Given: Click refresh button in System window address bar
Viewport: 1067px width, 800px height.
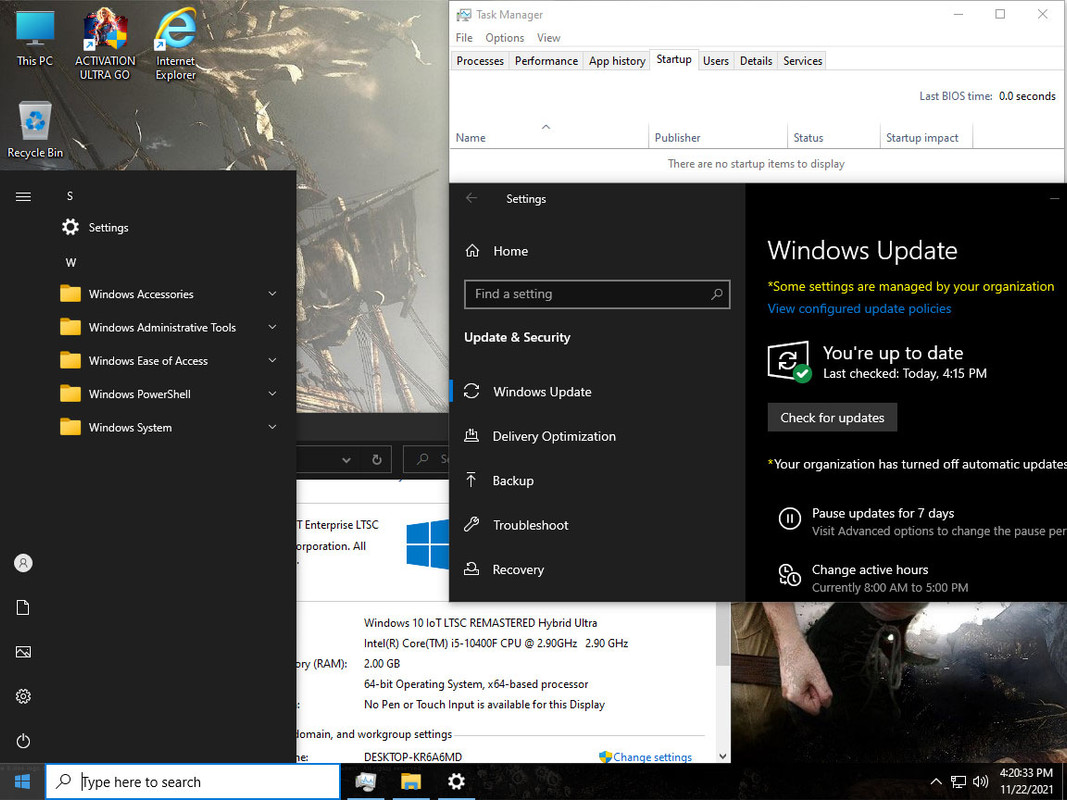Looking at the screenshot, I should click(x=376, y=460).
